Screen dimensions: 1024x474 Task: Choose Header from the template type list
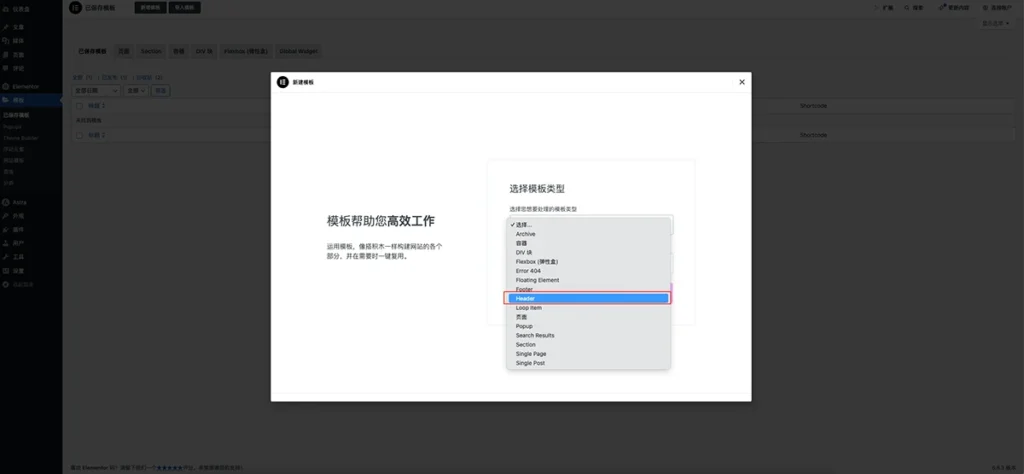coord(587,298)
